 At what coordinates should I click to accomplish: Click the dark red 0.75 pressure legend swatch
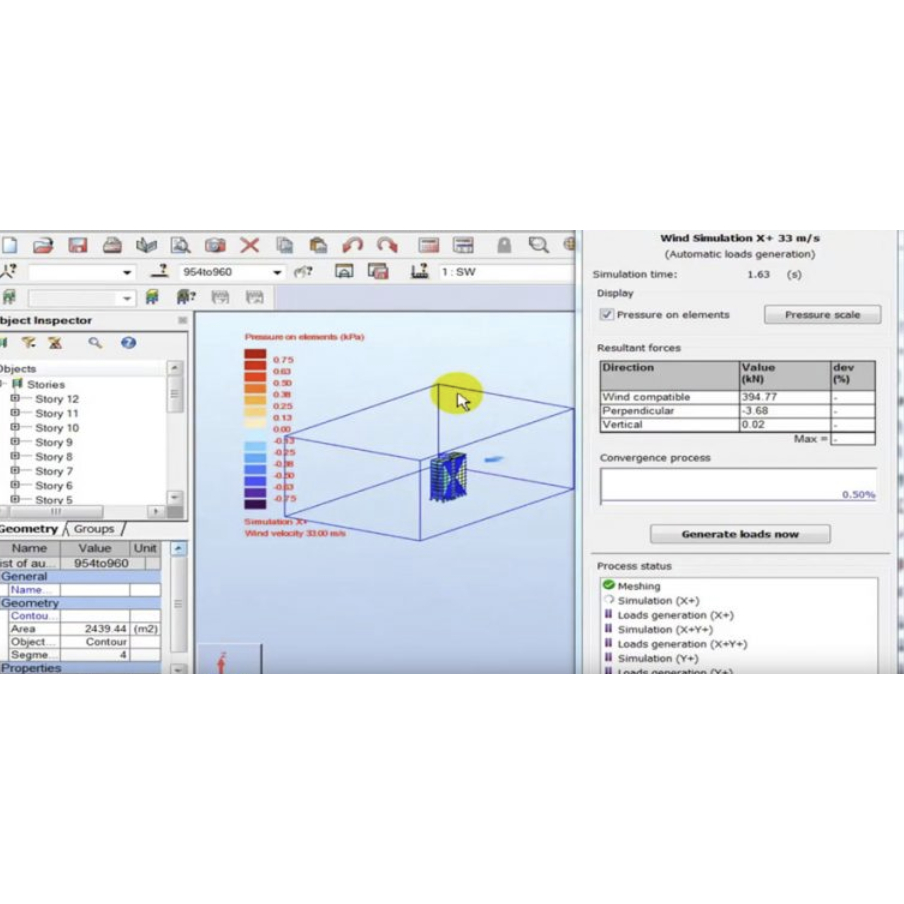255,355
